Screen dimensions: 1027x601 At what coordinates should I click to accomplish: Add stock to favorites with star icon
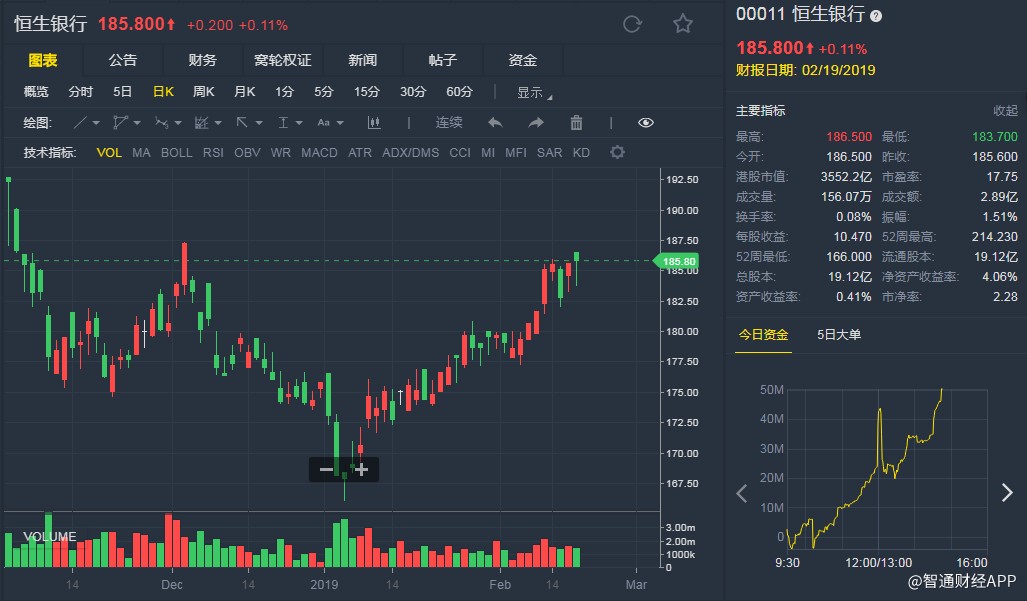[683, 24]
